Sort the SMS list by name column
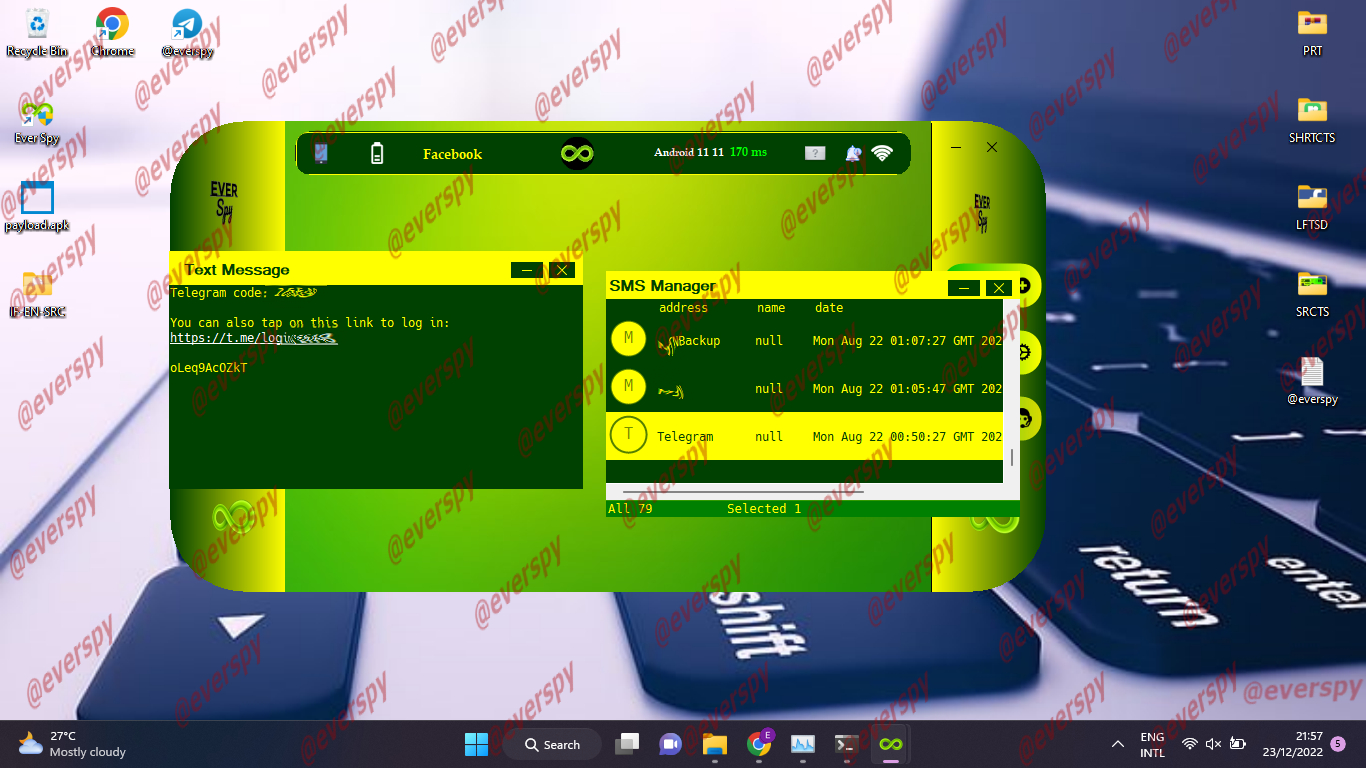Image resolution: width=1366 pixels, height=768 pixels. click(x=771, y=308)
